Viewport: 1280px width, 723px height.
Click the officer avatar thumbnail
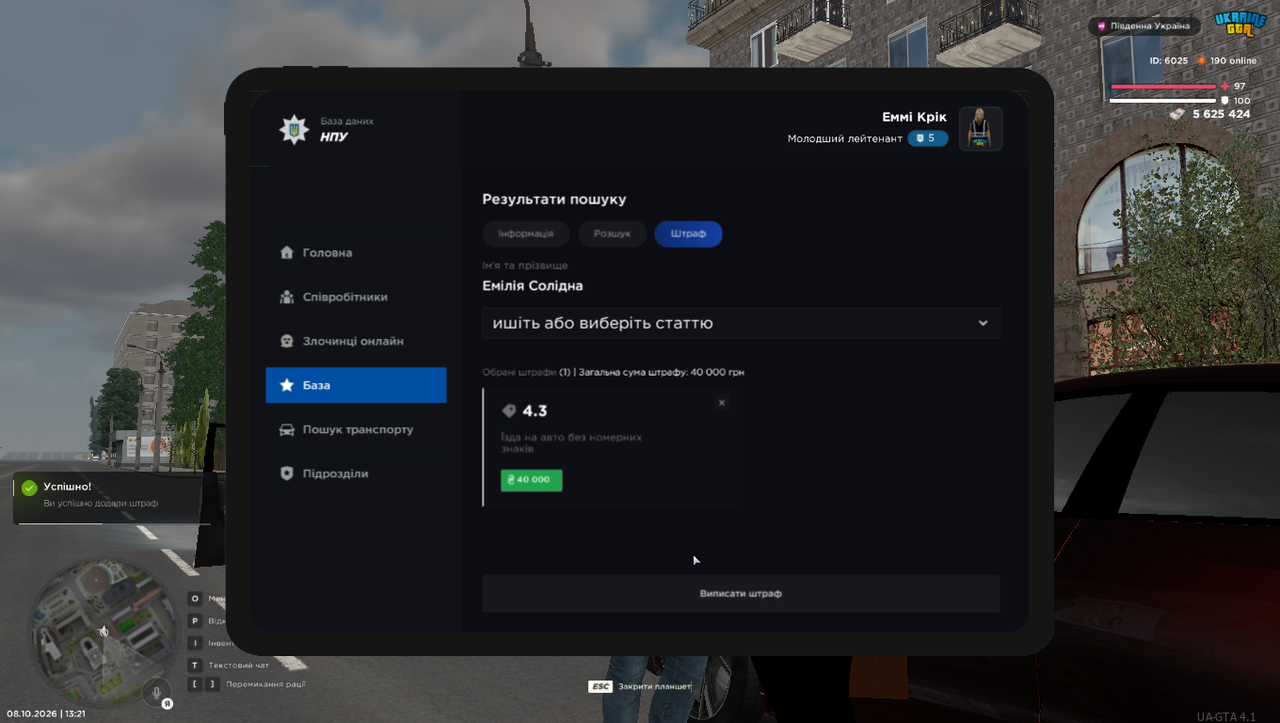click(980, 128)
